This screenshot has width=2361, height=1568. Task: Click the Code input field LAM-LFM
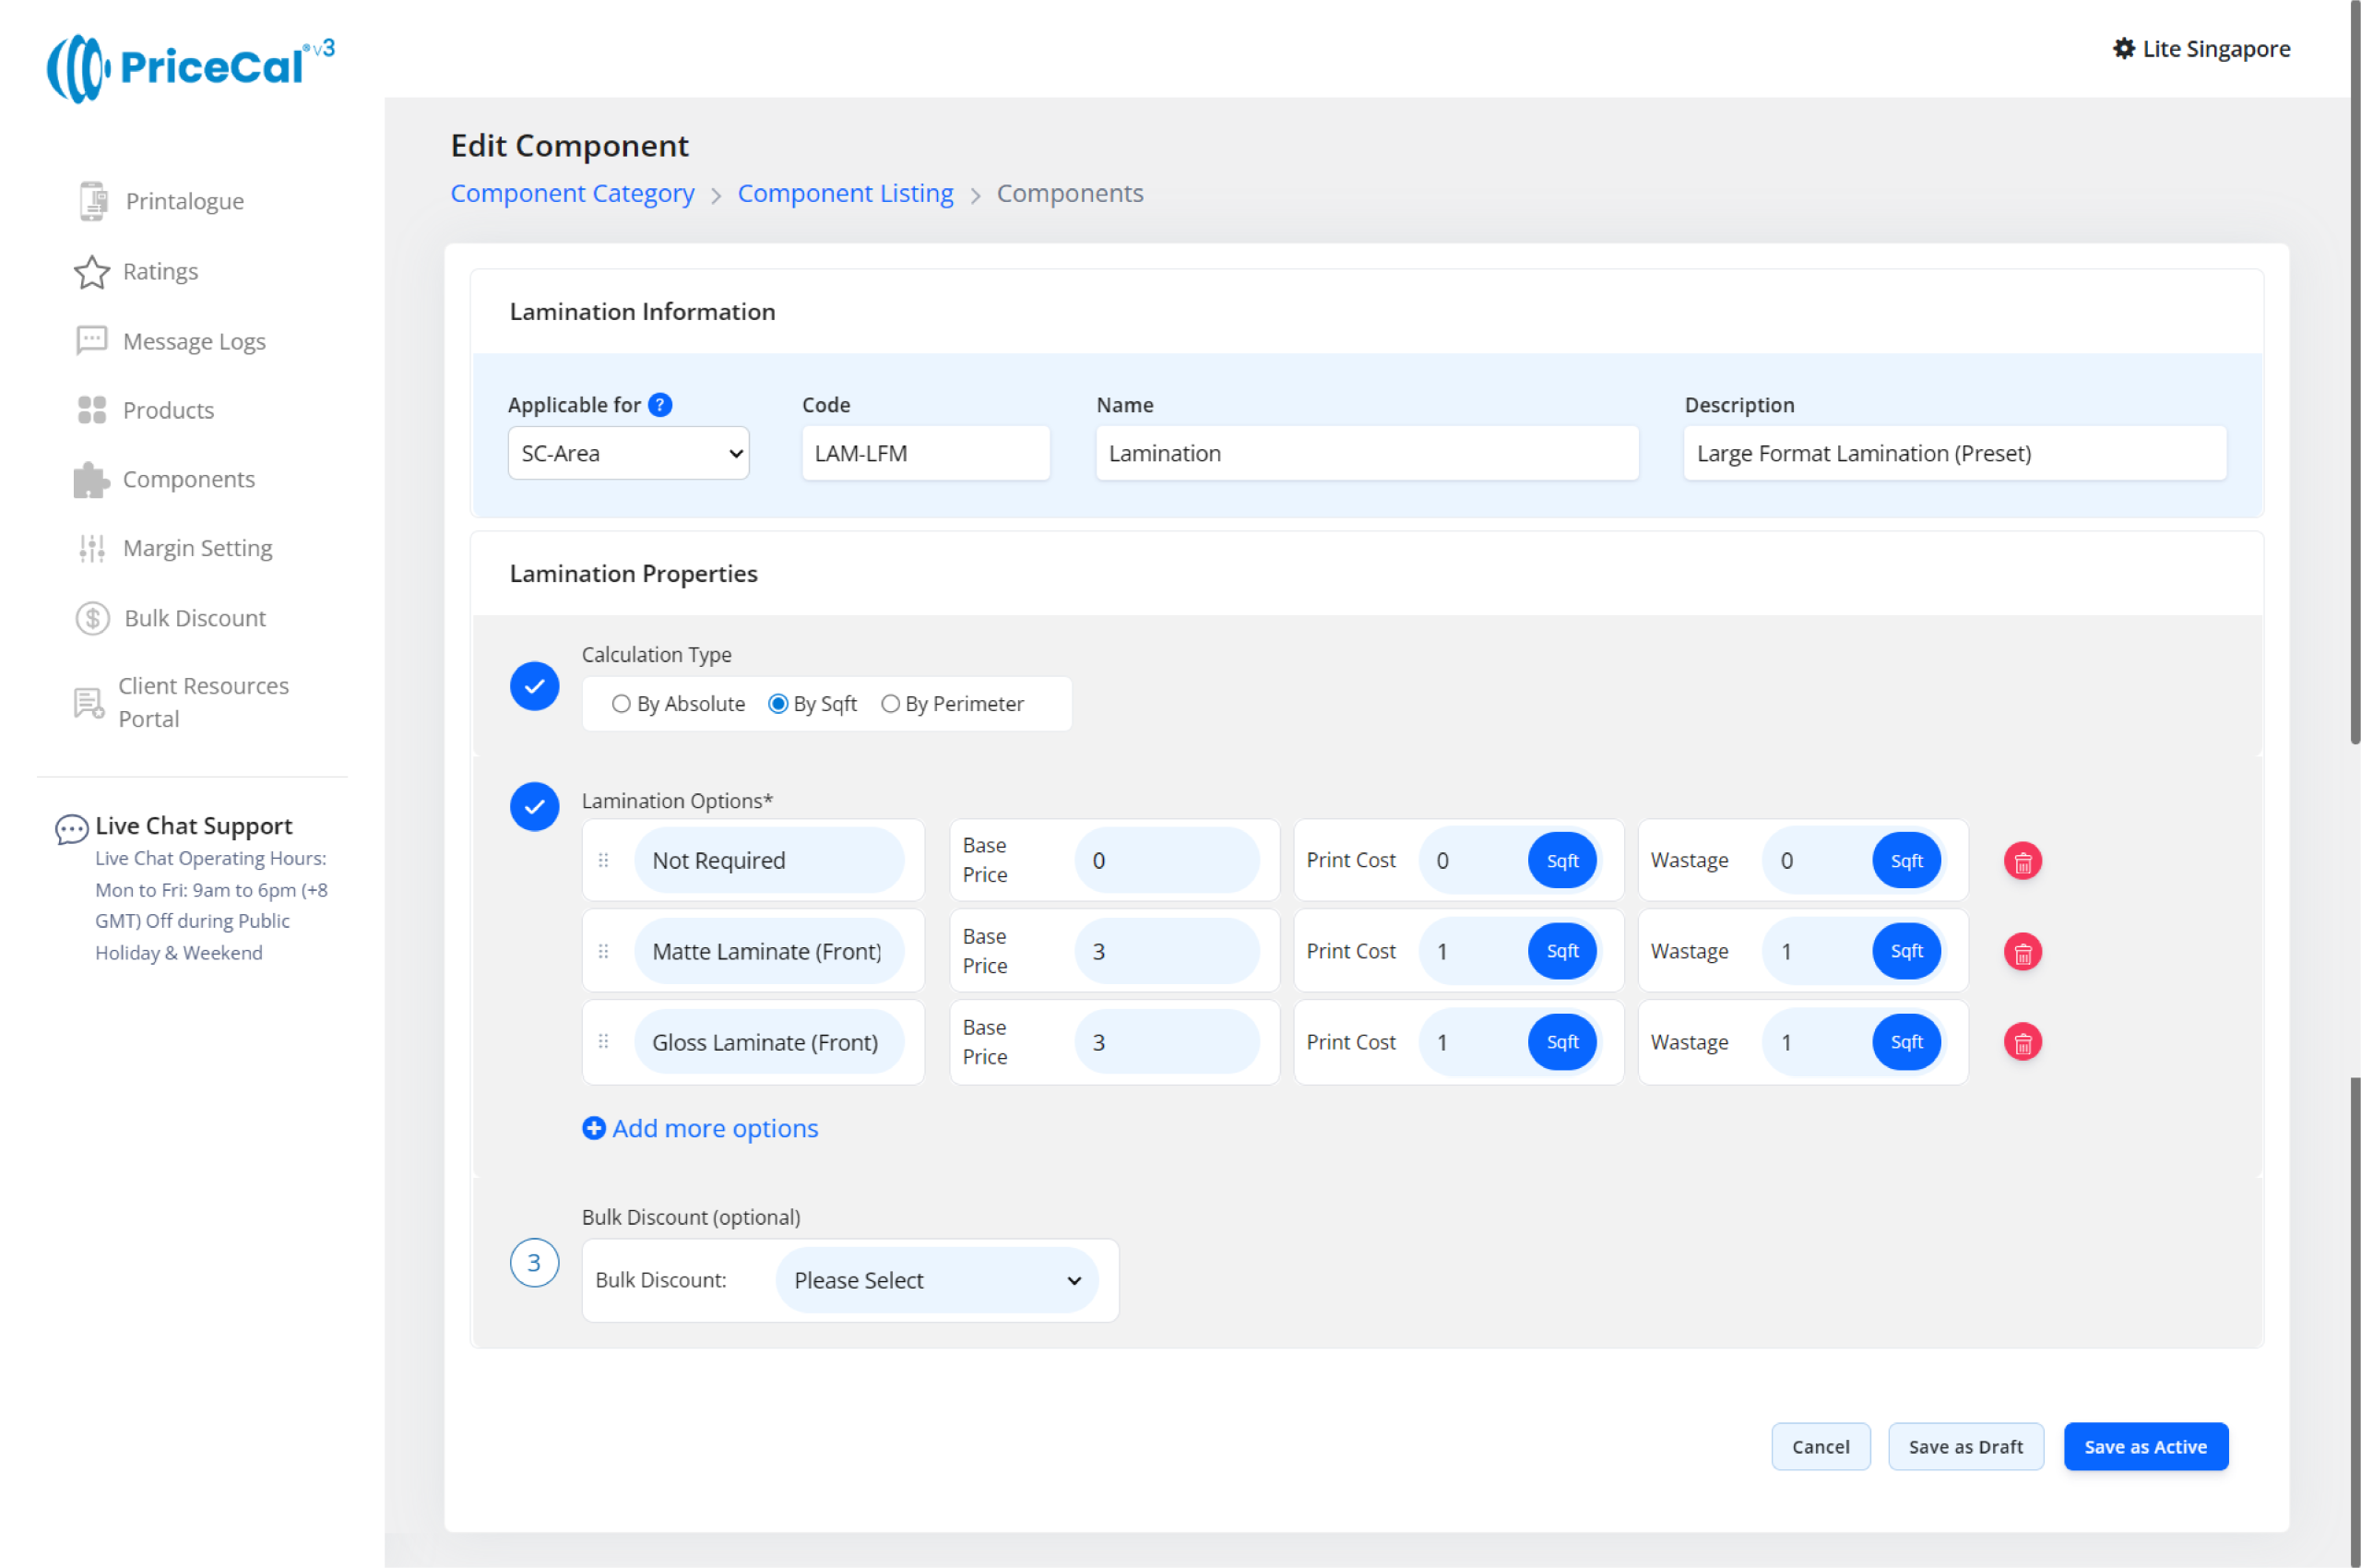[x=925, y=454]
